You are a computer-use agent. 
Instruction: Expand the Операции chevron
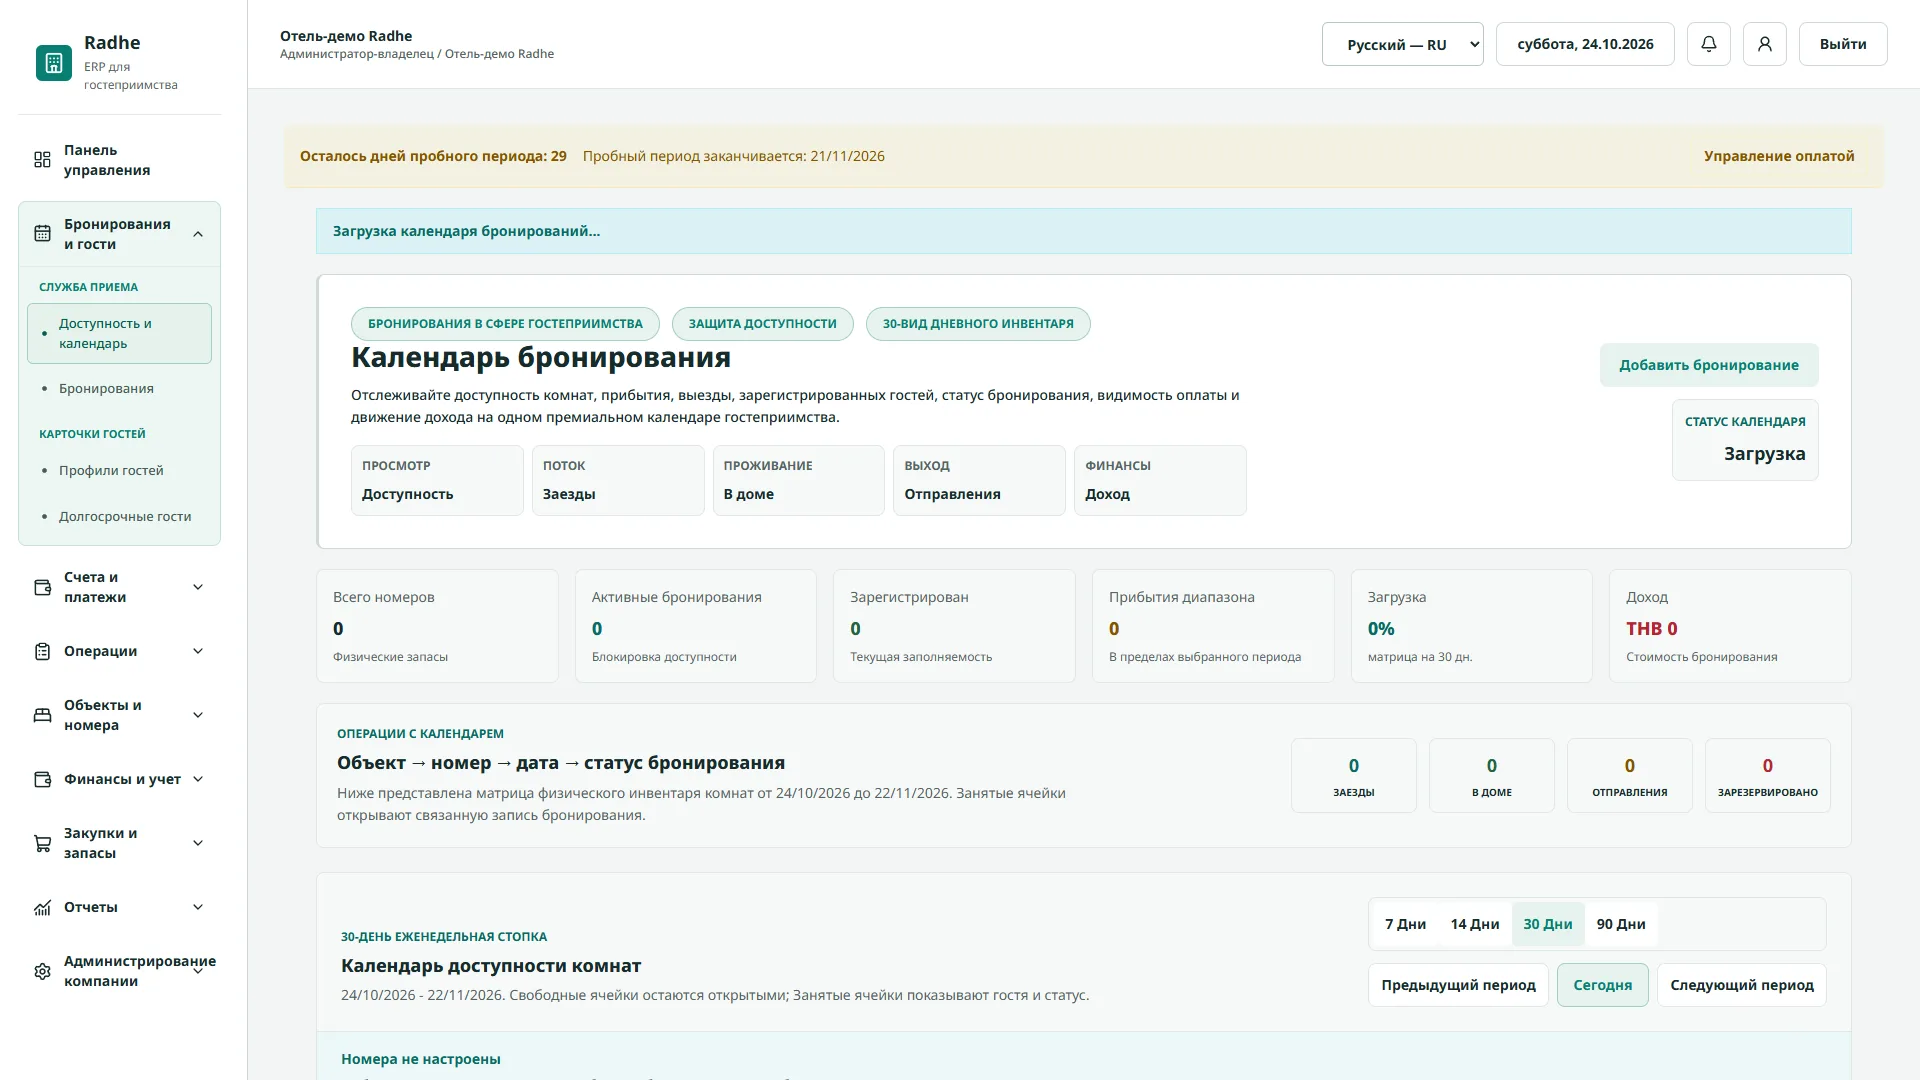pyautogui.click(x=198, y=651)
